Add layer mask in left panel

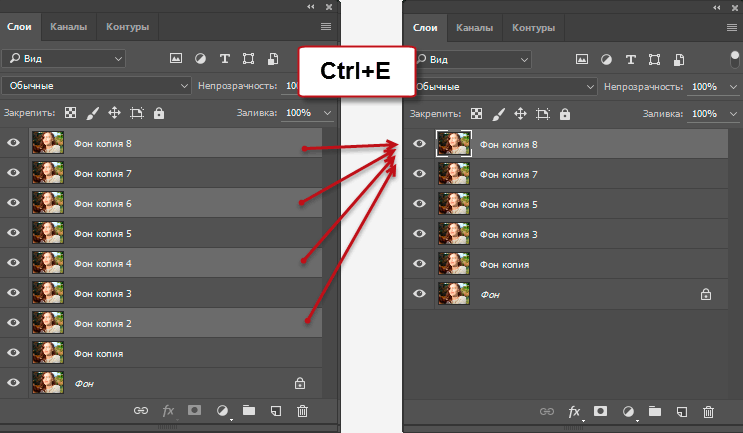194,410
